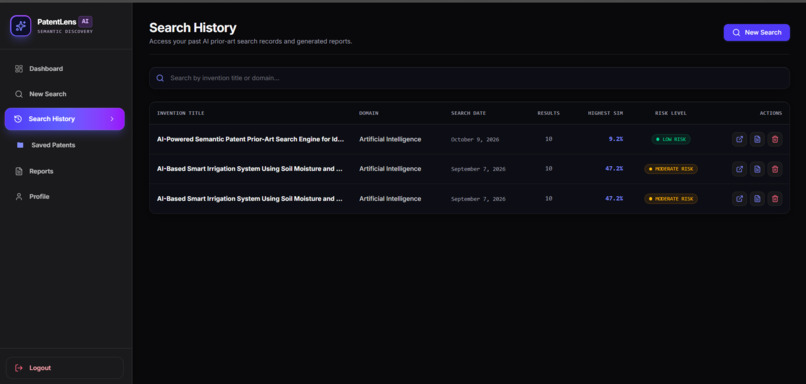Click the Profile person icon
The image size is (806, 384).
click(19, 196)
